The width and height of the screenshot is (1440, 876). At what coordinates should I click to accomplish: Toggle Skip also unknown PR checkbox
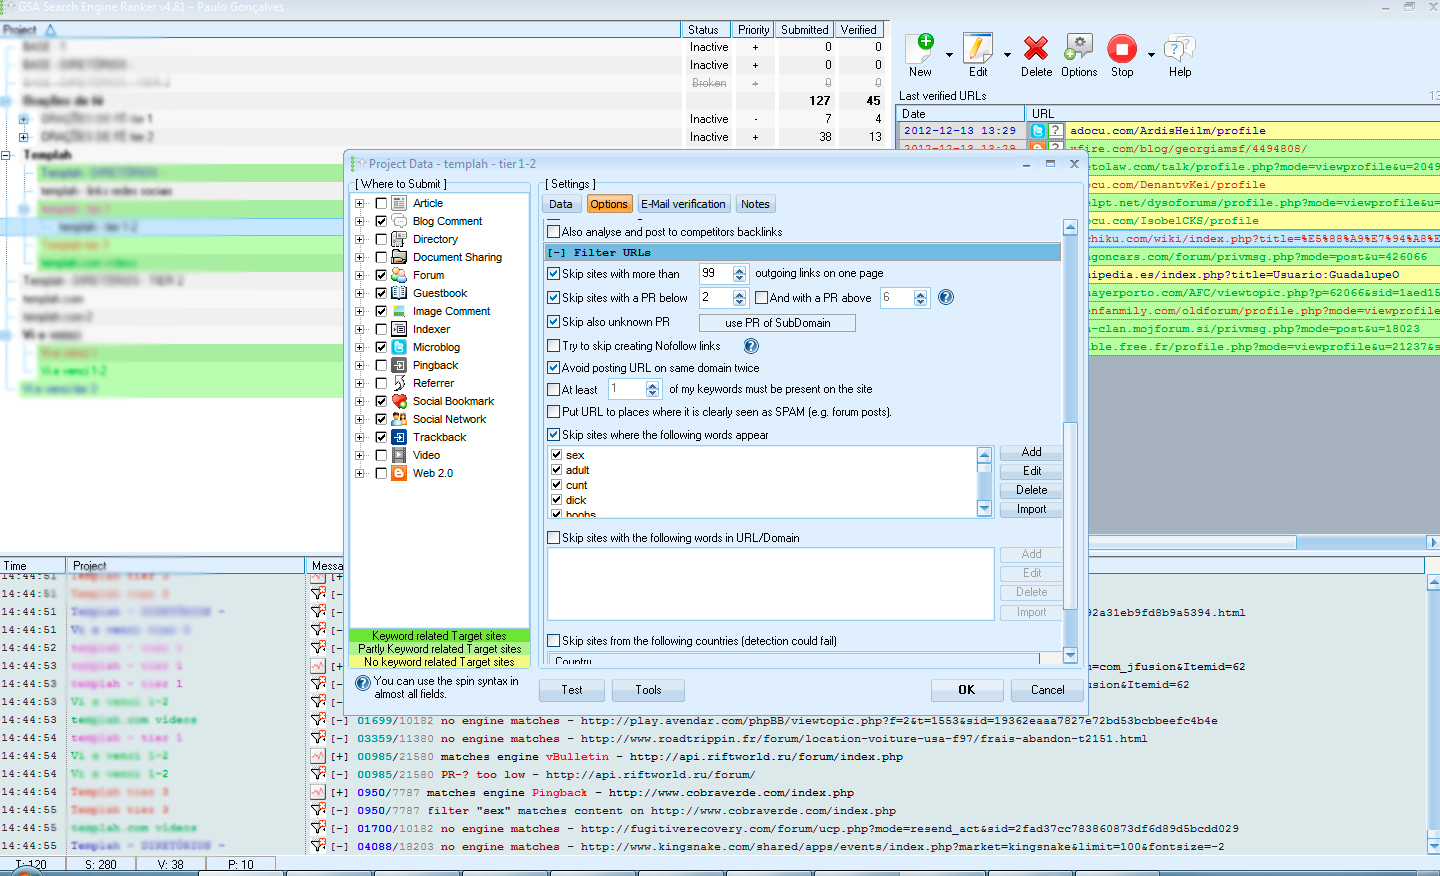pos(553,322)
